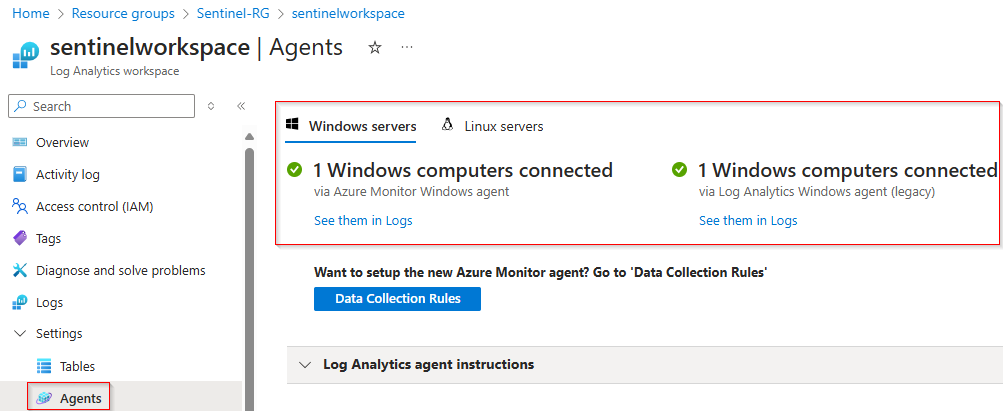Image resolution: width=1003 pixels, height=411 pixels.
Task: Click the sidebar Search field
Action: pyautogui.click(x=101, y=106)
